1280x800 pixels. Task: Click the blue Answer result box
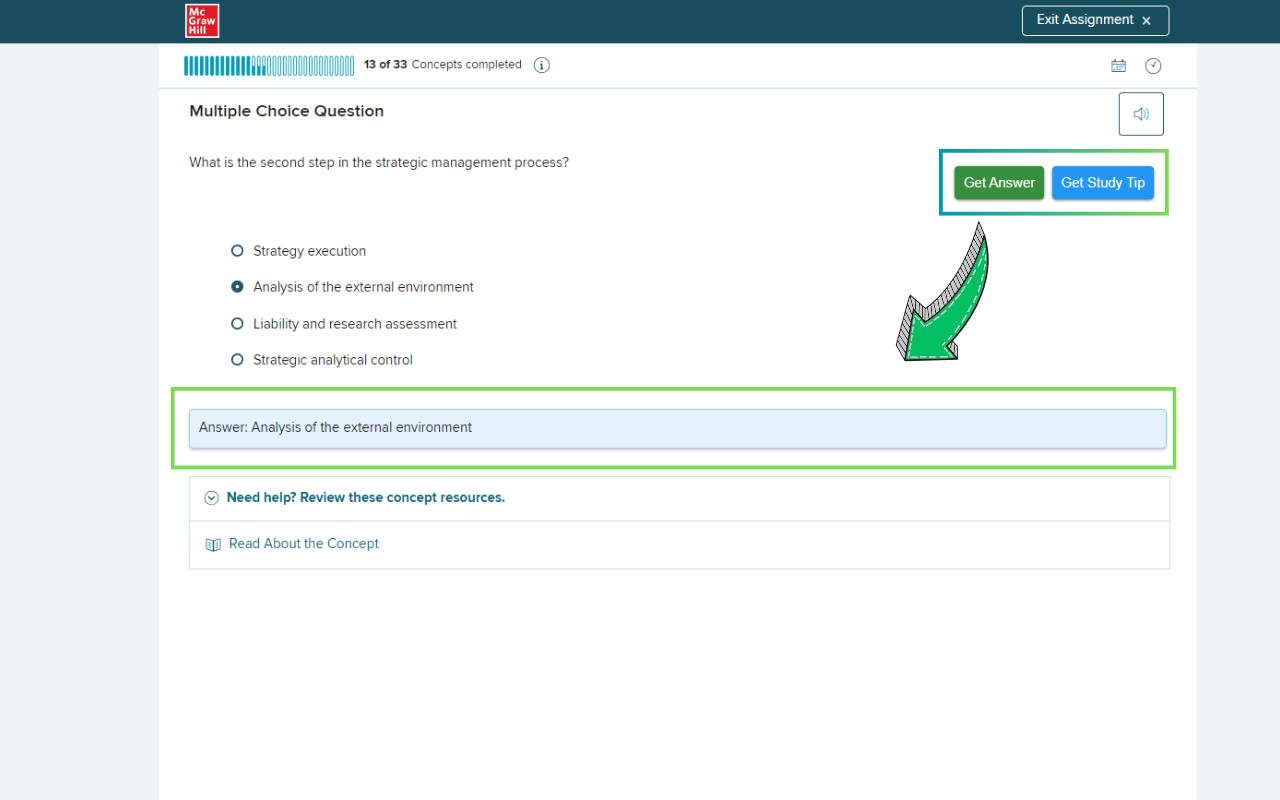pos(677,428)
